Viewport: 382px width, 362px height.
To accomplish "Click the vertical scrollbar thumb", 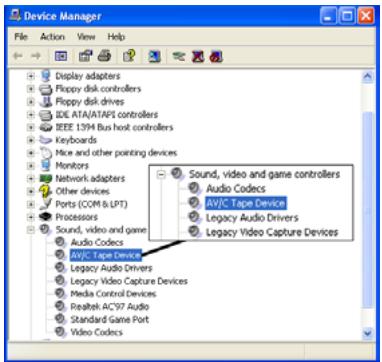I will click(367, 210).
